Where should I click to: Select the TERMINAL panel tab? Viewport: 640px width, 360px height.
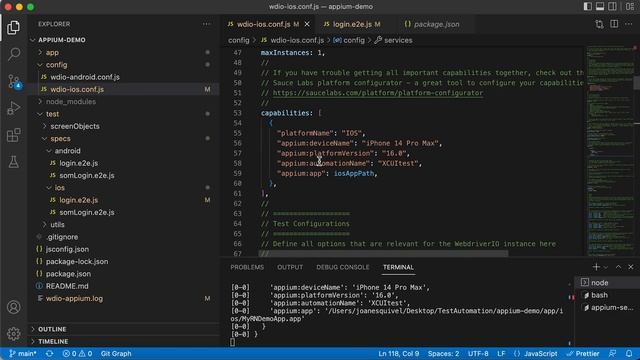(x=398, y=267)
